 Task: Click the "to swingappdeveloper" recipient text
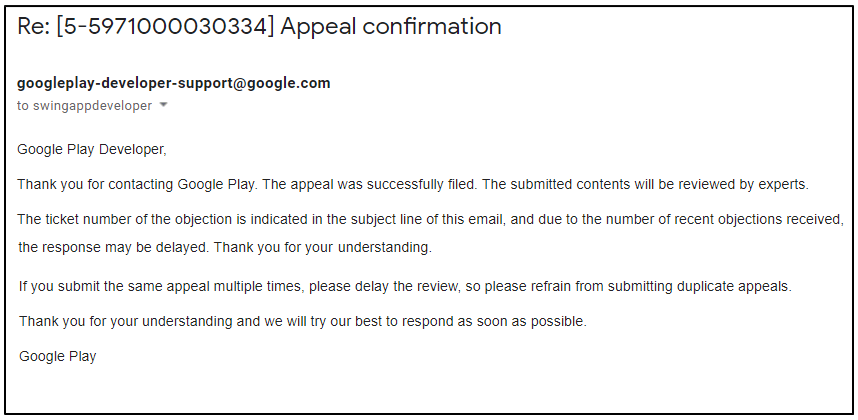pos(85,106)
